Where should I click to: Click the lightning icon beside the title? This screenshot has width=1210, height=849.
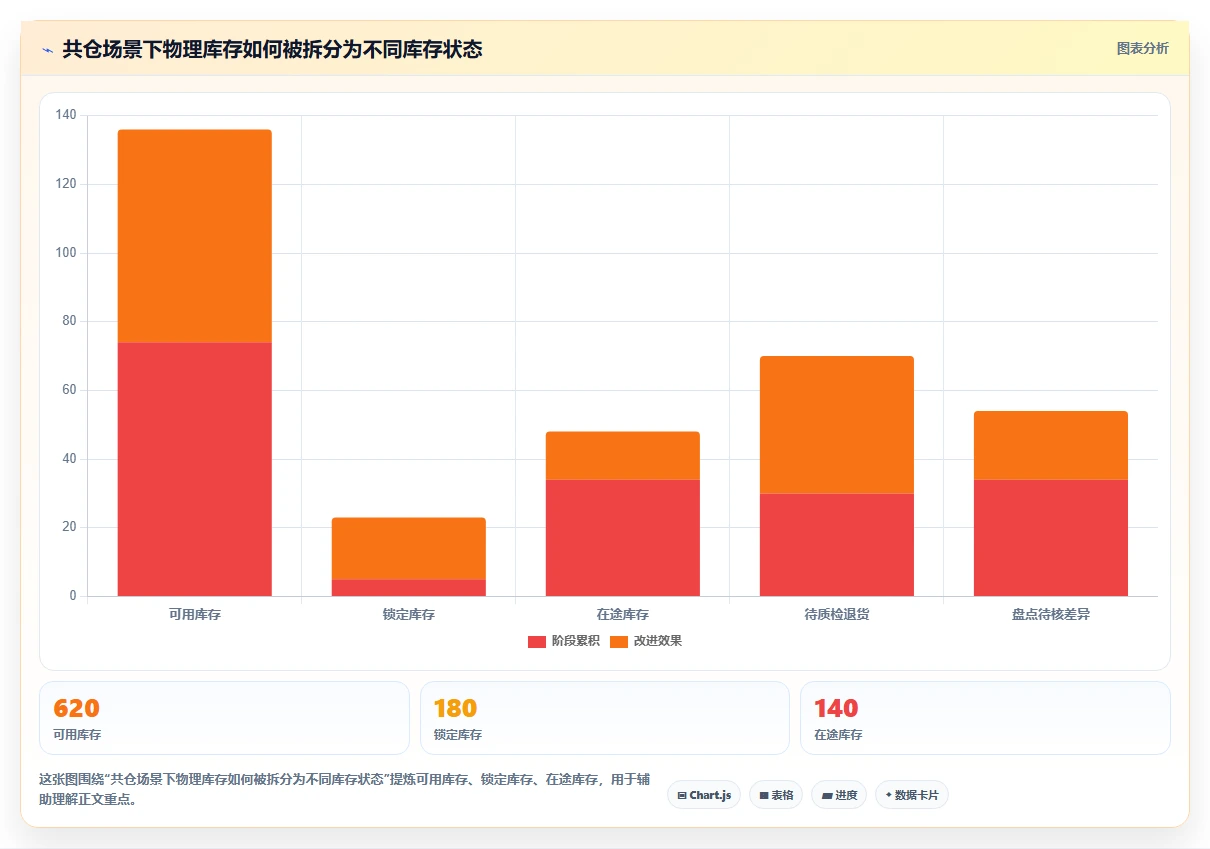pyautogui.click(x=48, y=49)
